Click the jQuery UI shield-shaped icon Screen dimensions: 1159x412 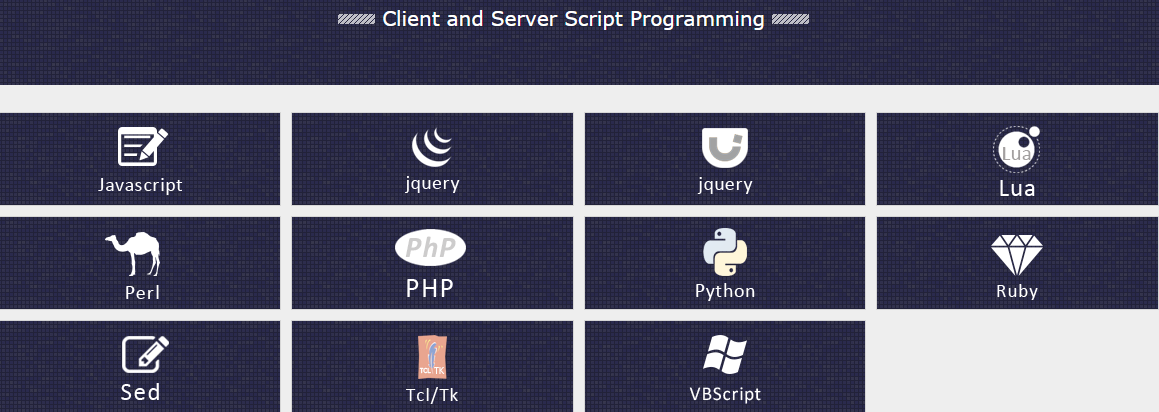[x=724, y=147]
